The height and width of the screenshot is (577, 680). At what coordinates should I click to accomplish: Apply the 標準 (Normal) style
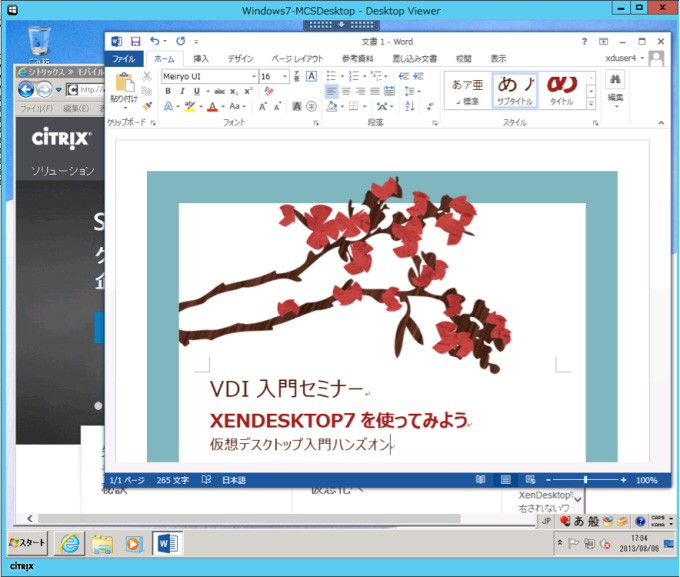pos(468,90)
